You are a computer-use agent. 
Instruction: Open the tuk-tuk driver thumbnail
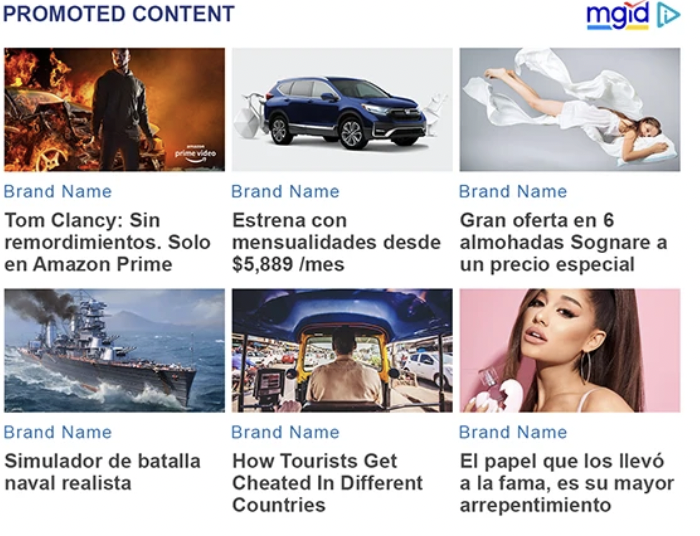coord(342,350)
